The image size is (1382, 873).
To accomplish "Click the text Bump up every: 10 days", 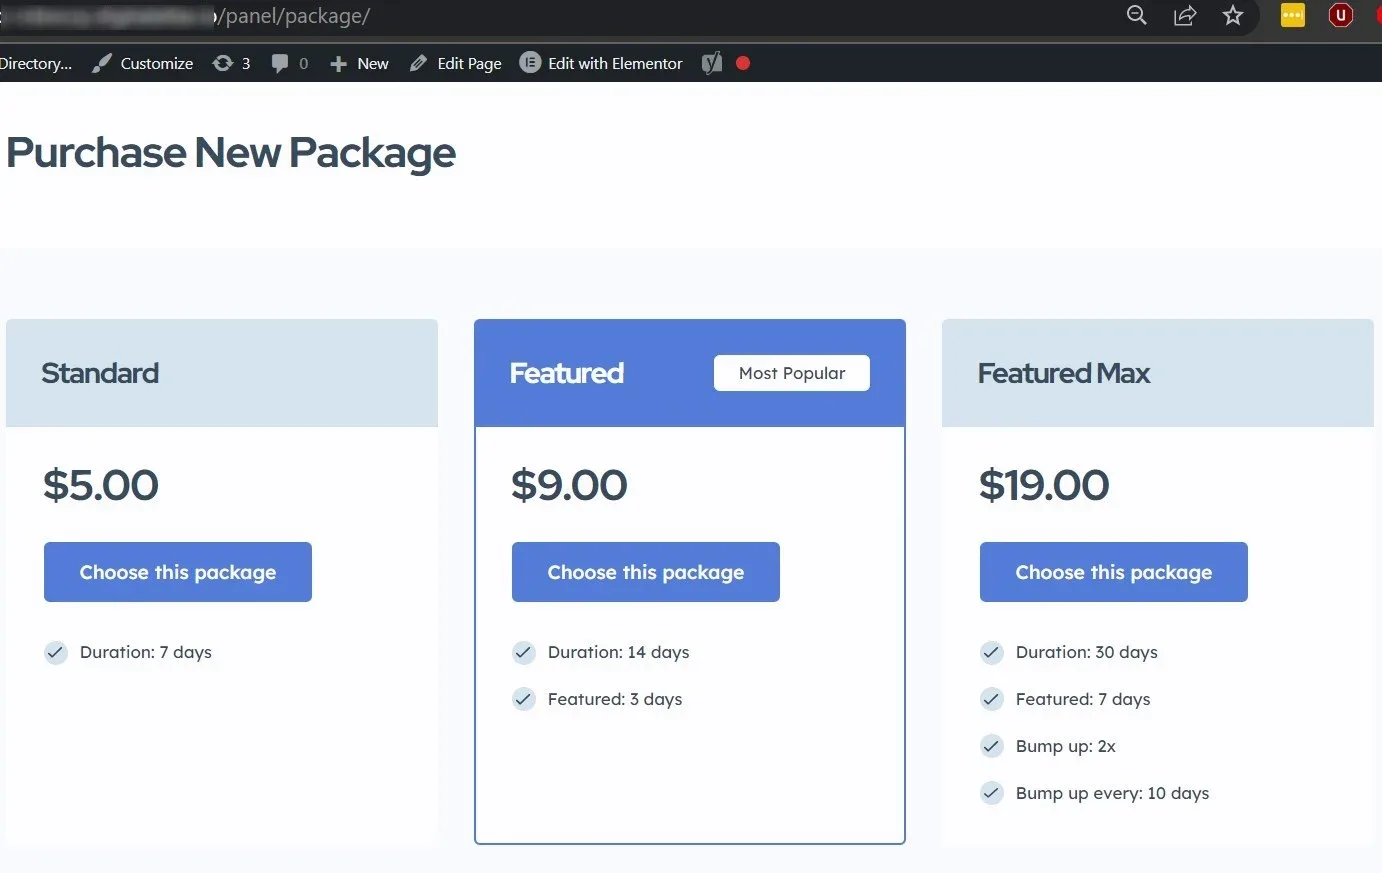I will click(x=1113, y=793).
